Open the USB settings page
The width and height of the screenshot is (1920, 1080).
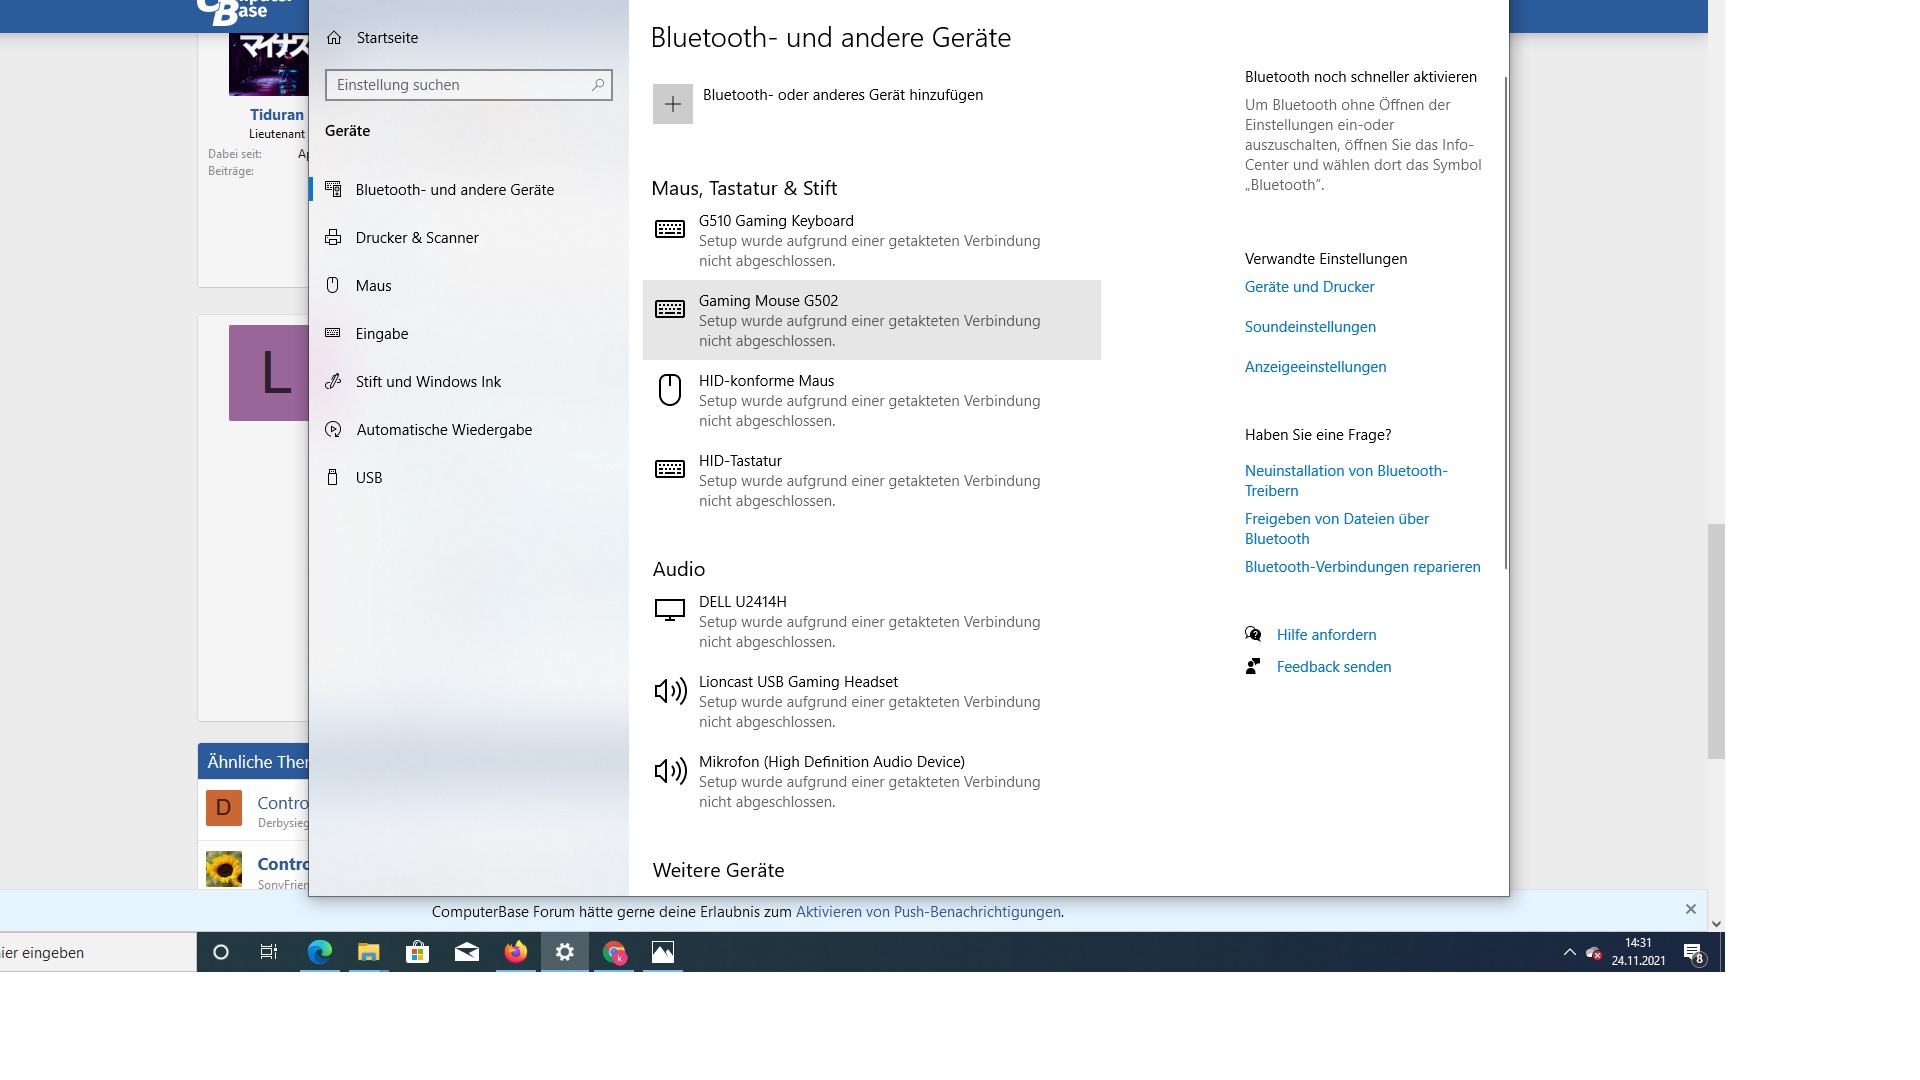tap(369, 478)
